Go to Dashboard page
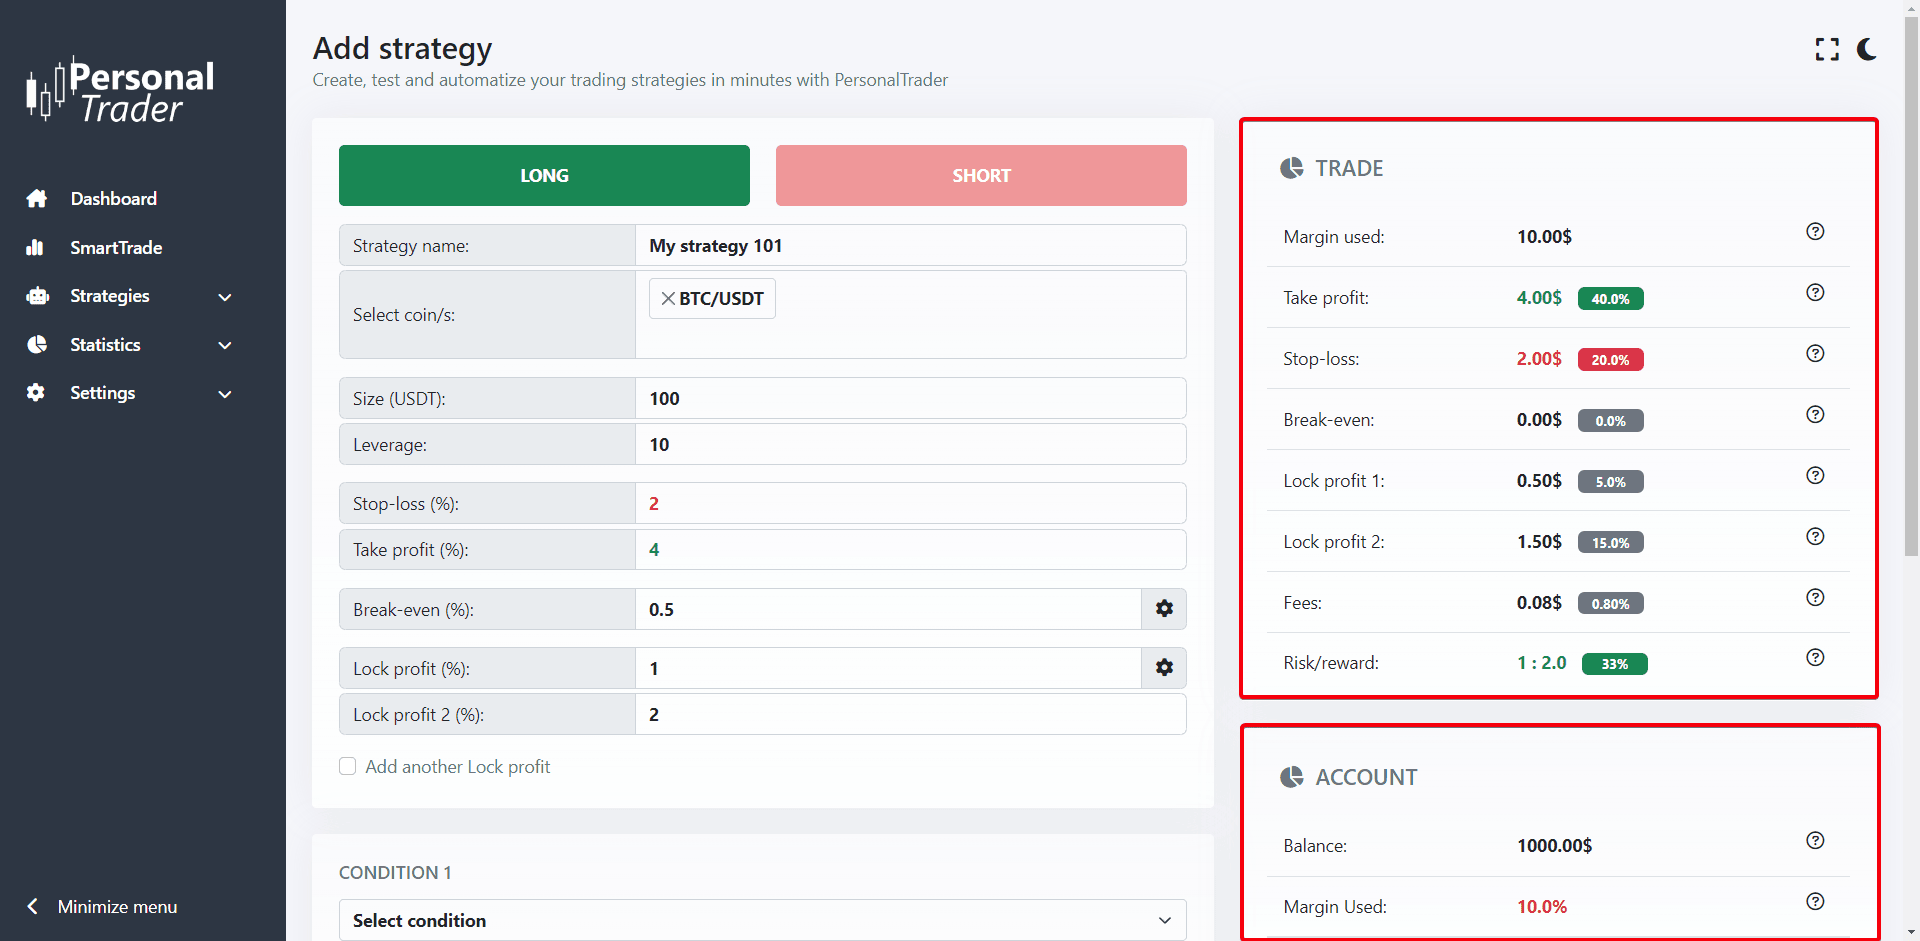Image resolution: width=1920 pixels, height=941 pixels. [x=113, y=199]
